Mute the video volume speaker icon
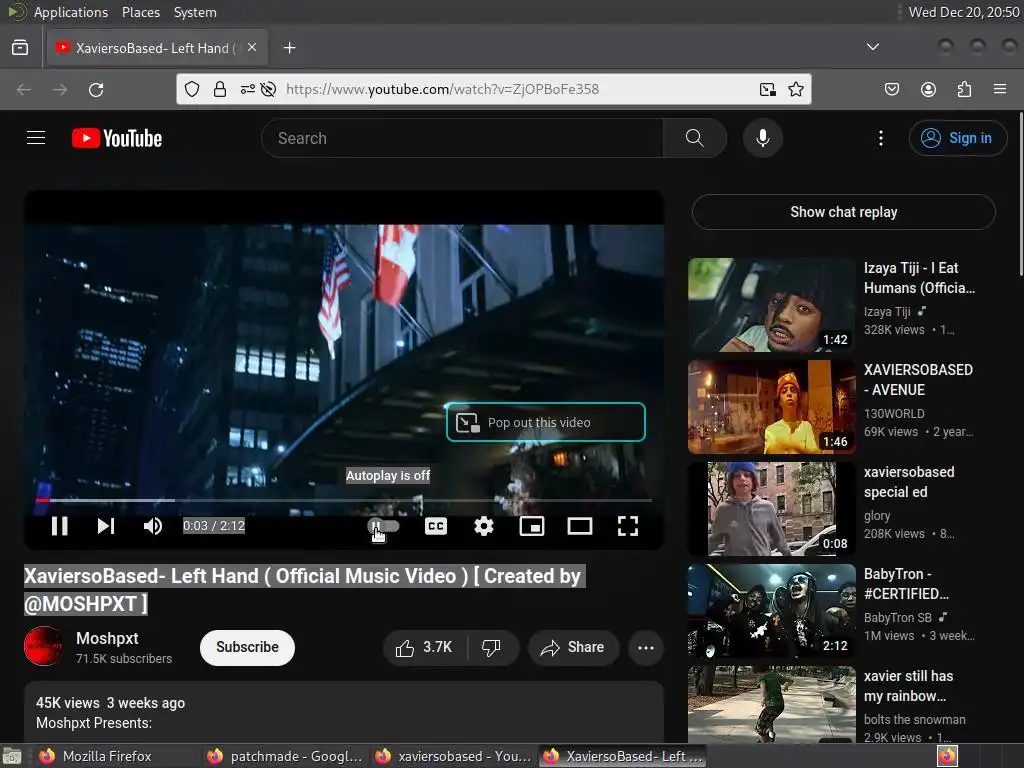1024x768 pixels. click(152, 526)
